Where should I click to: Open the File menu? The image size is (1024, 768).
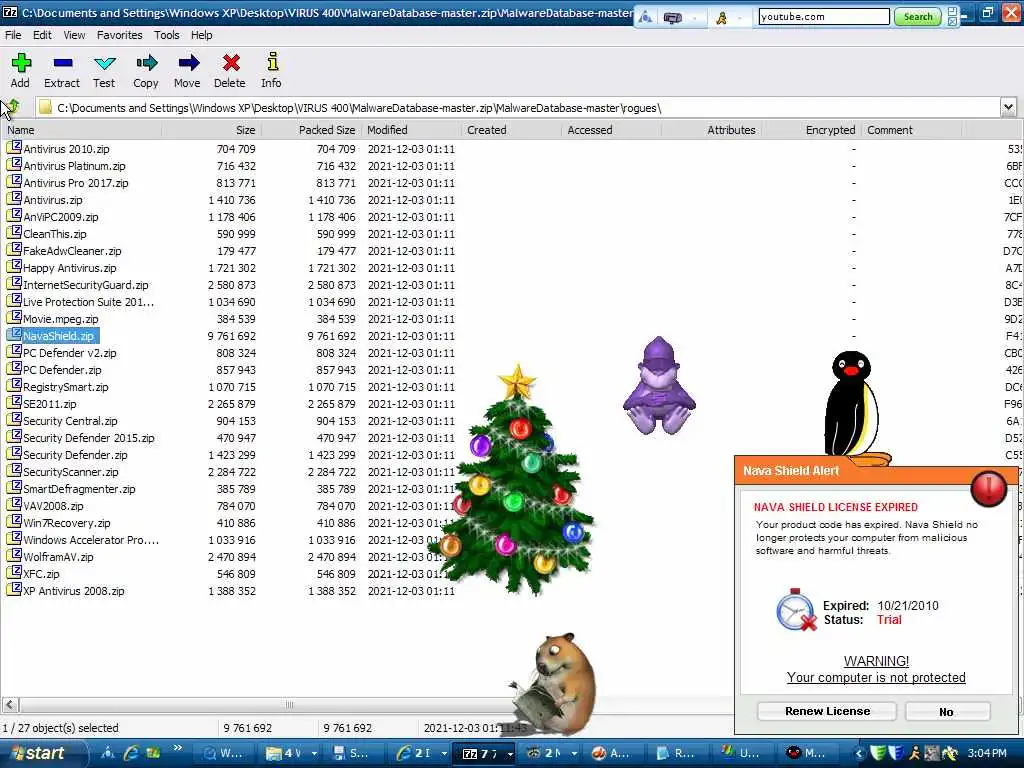13,35
